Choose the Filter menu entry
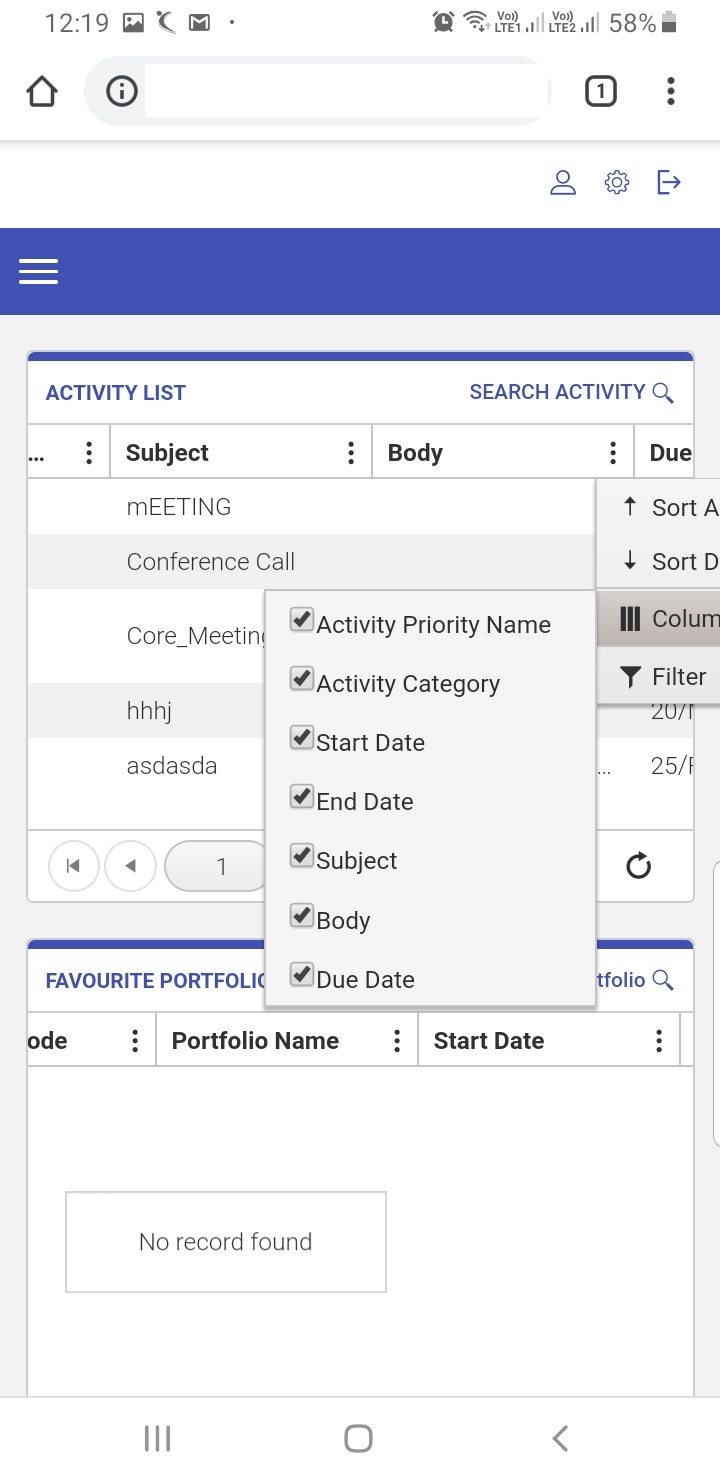The height and width of the screenshot is (1480, 720). pyautogui.click(x=665, y=677)
